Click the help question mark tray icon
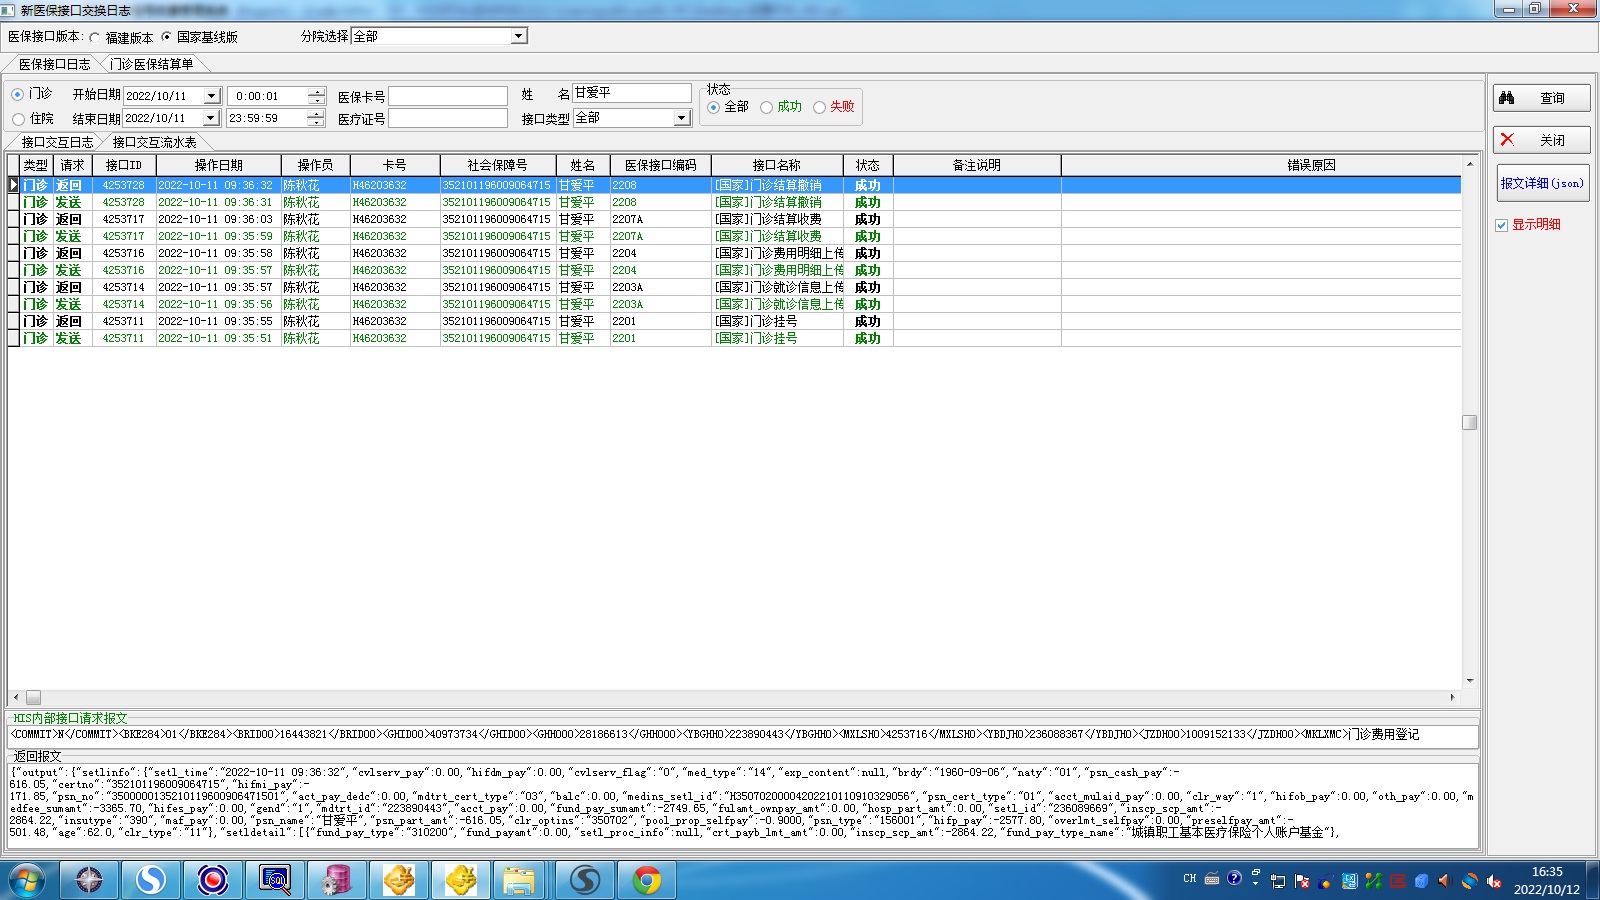The height and width of the screenshot is (900, 1600). point(1235,879)
